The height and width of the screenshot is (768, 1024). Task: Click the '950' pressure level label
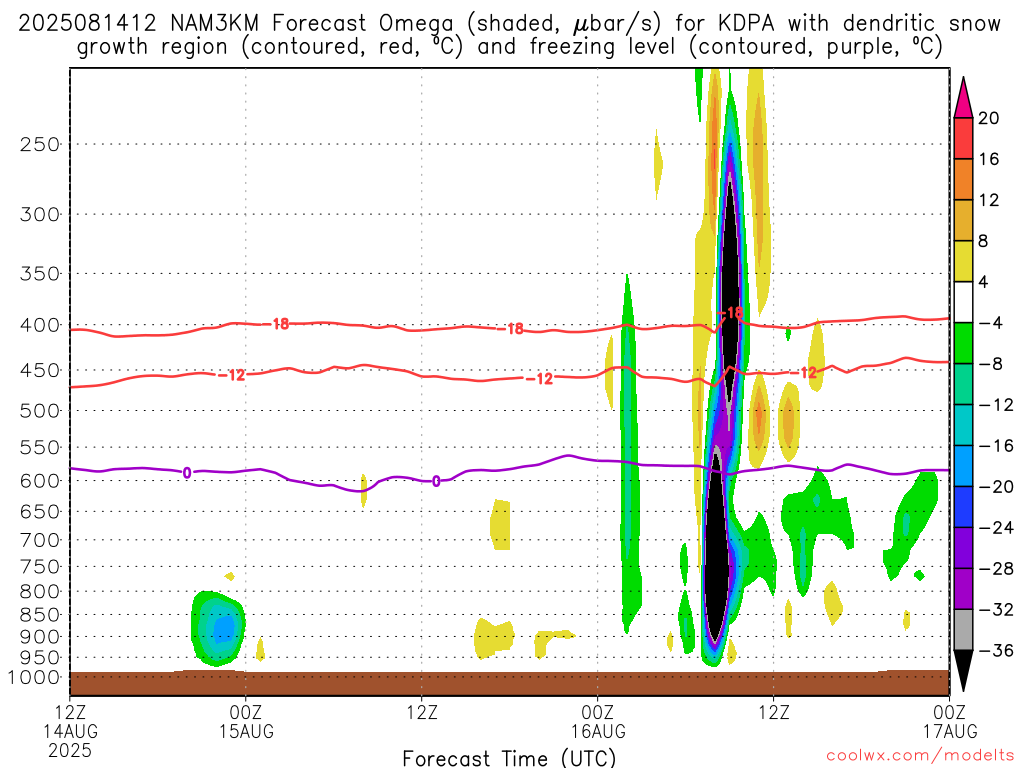pos(39,658)
